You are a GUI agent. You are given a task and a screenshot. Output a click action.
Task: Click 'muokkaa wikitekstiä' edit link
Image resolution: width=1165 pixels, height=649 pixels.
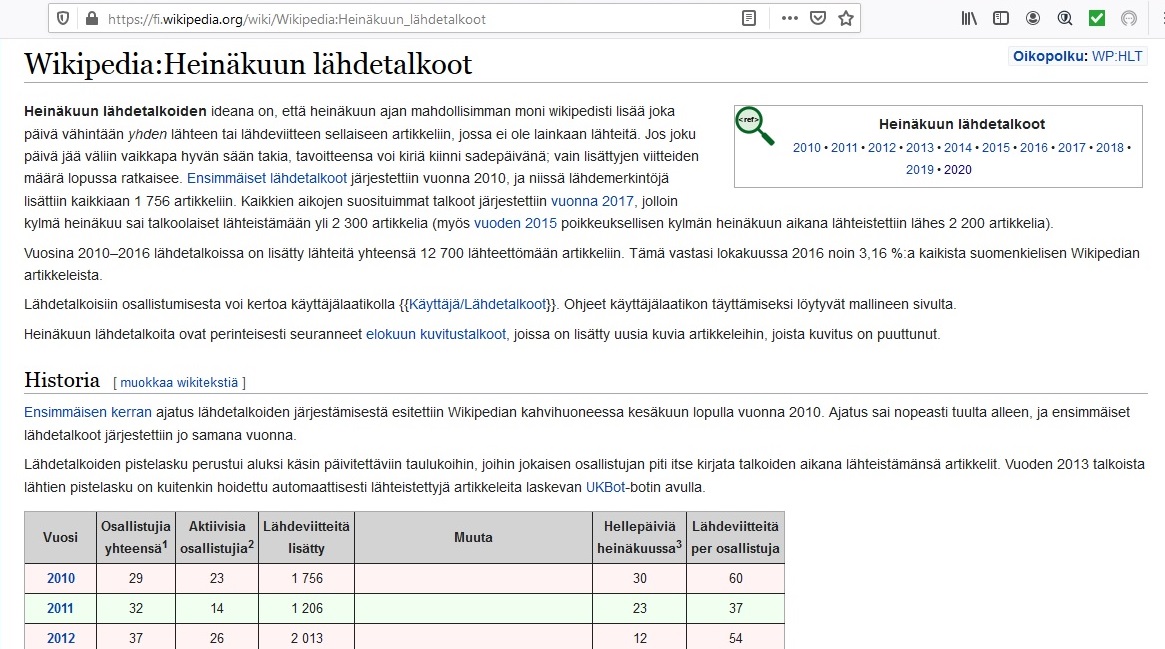[179, 382]
